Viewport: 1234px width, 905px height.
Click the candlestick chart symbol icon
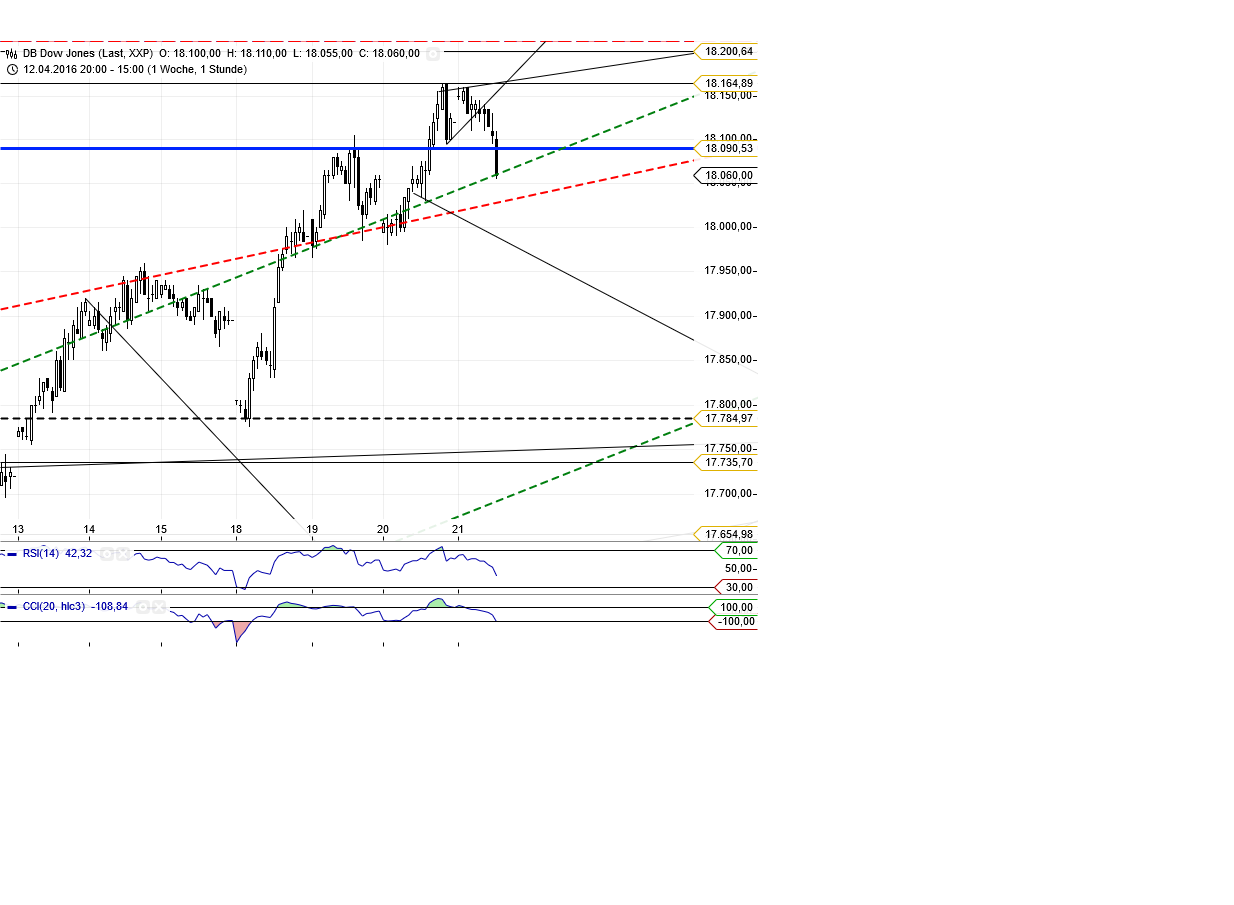click(x=11, y=53)
